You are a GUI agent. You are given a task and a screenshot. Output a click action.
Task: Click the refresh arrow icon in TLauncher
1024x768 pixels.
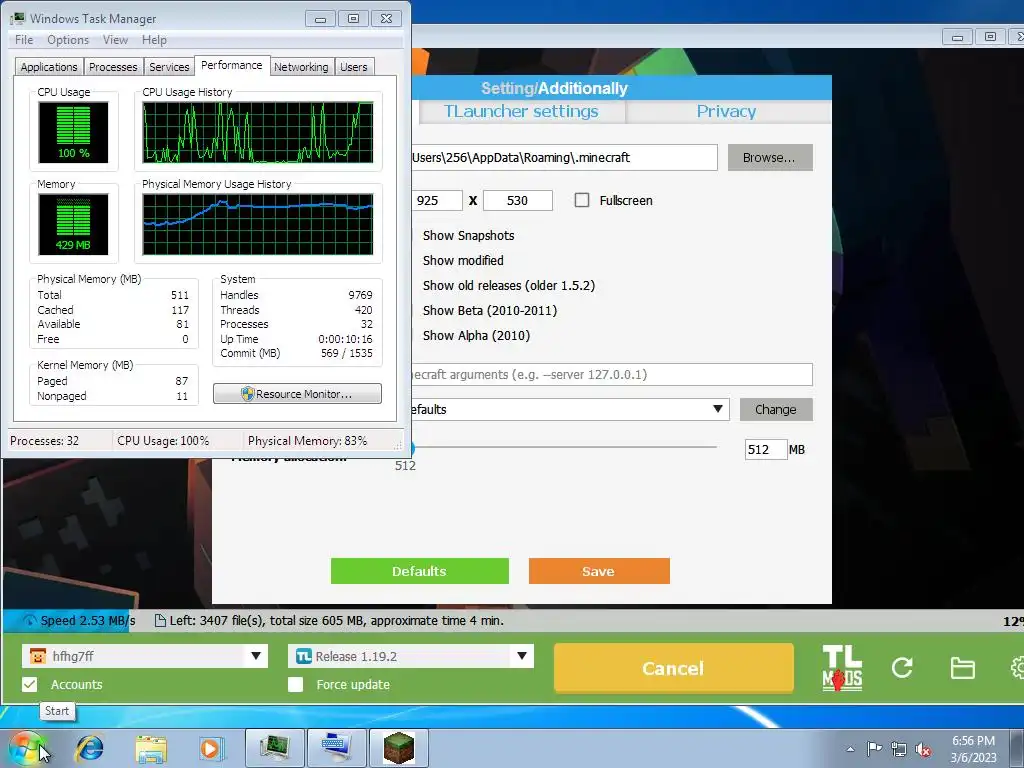[902, 667]
